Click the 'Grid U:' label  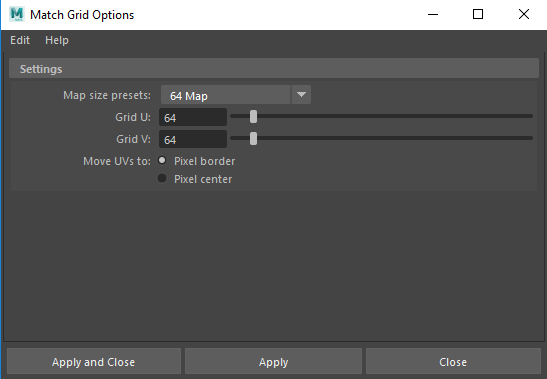133,117
